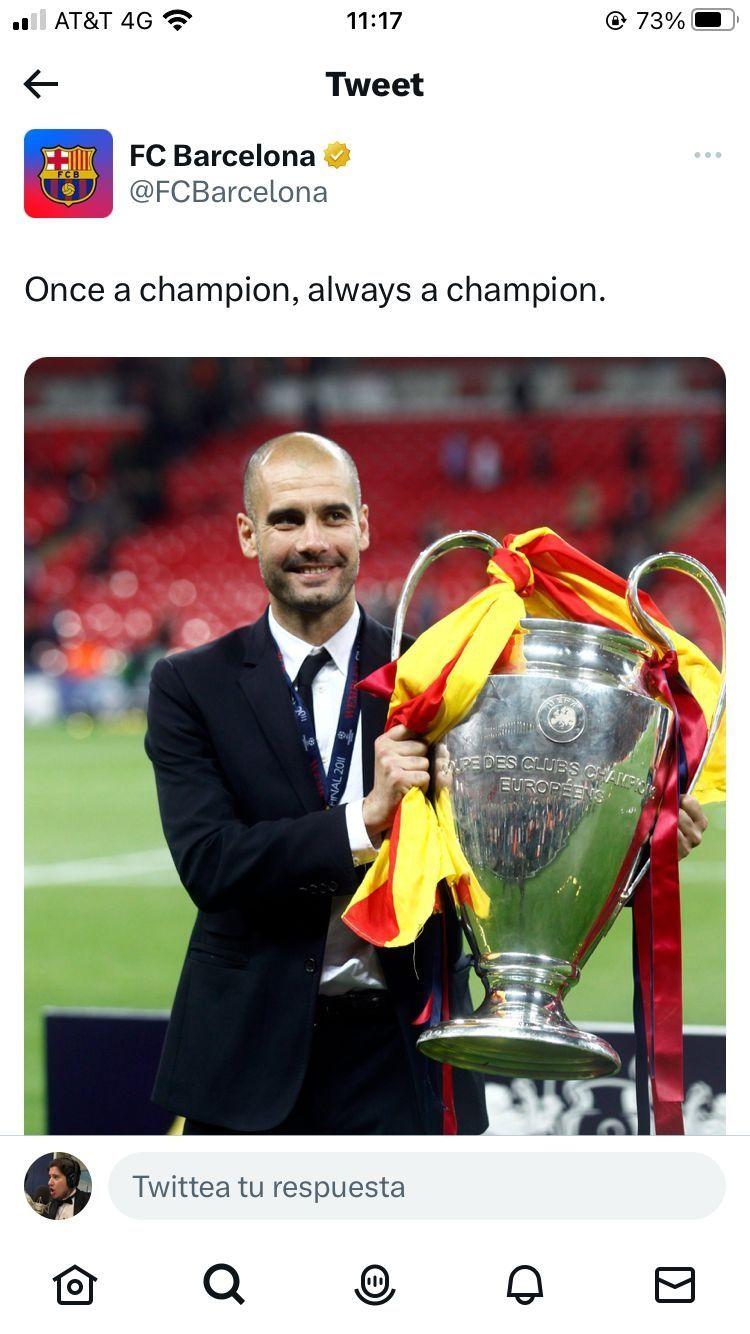The image size is (750, 1334).
Task: Open the trophy photo in the tweet
Action: [x=375, y=746]
